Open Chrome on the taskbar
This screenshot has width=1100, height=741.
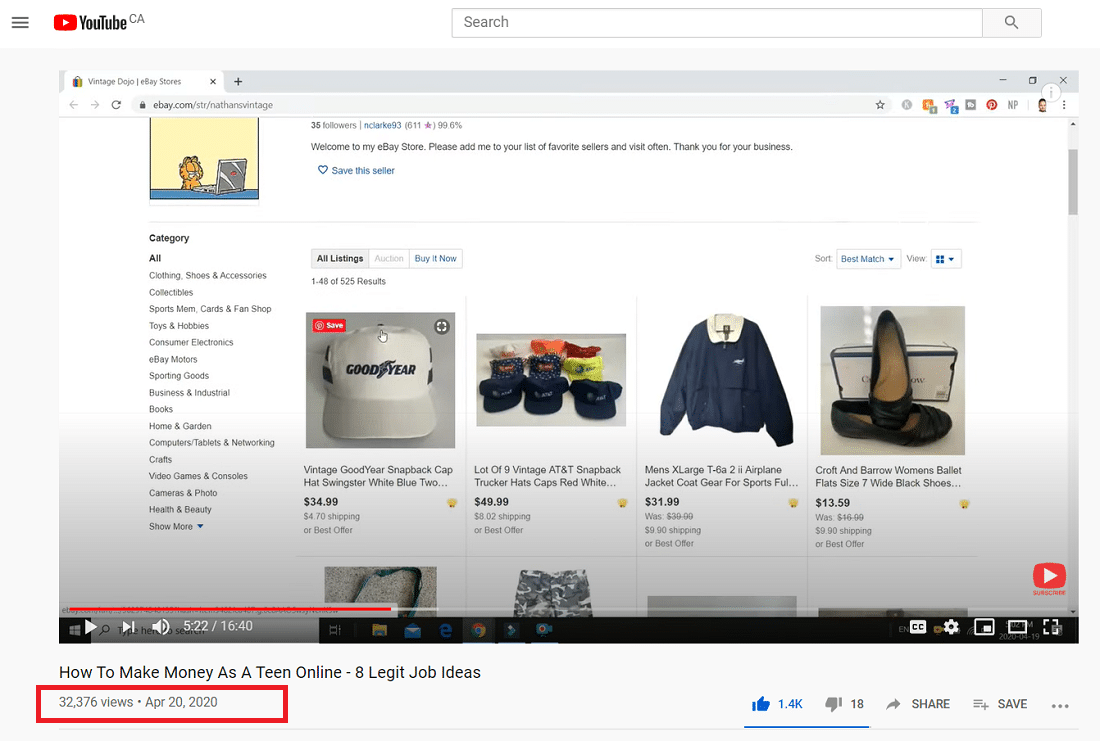click(478, 630)
